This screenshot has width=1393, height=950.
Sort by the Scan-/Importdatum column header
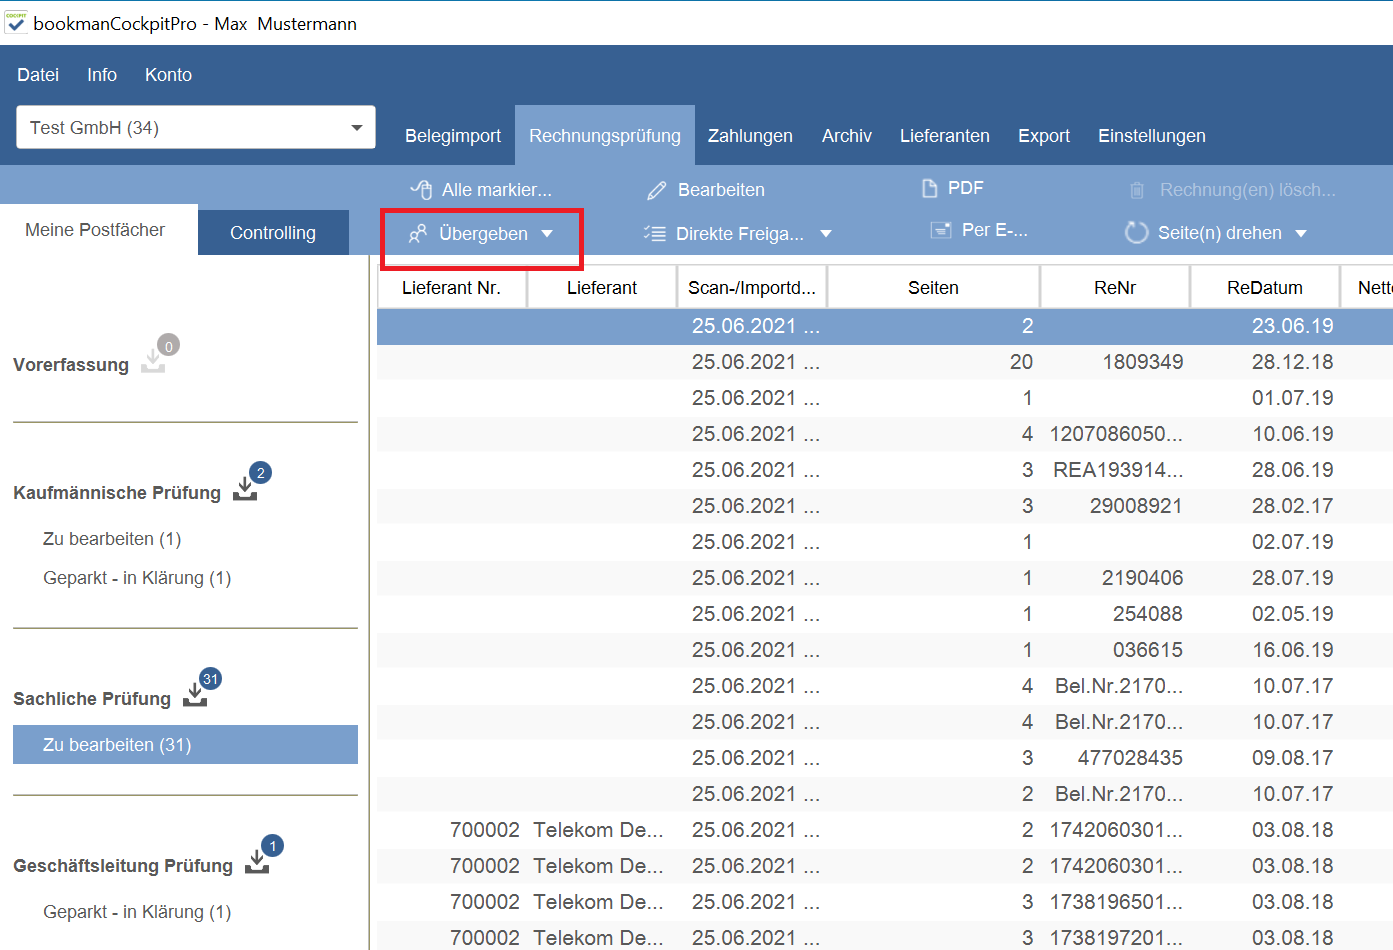pyautogui.click(x=752, y=288)
